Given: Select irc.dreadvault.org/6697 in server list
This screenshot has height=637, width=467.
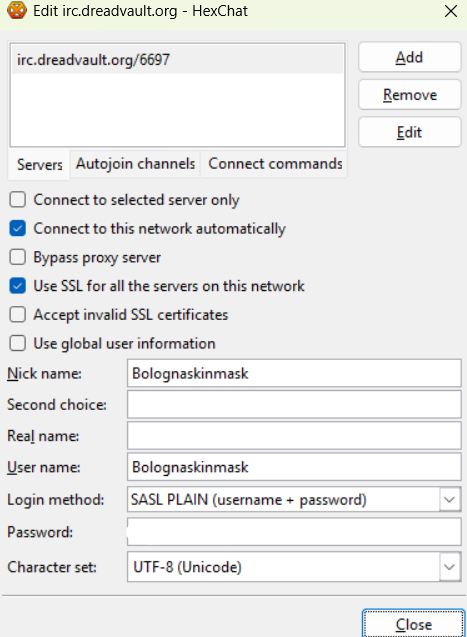Looking at the screenshot, I should pos(177,60).
